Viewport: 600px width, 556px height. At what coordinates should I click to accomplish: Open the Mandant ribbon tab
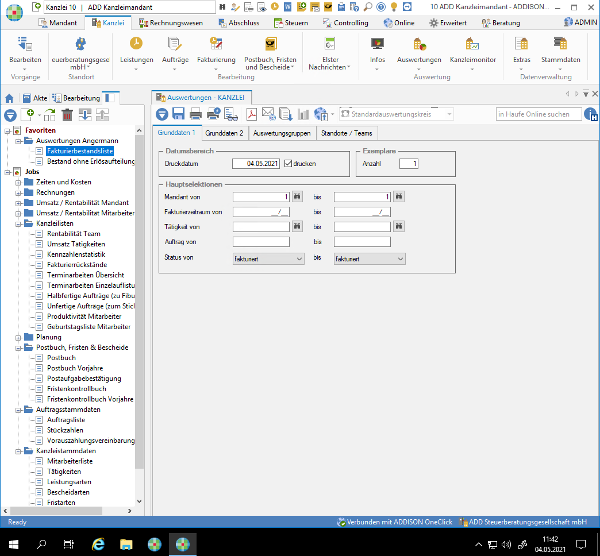tap(57, 23)
